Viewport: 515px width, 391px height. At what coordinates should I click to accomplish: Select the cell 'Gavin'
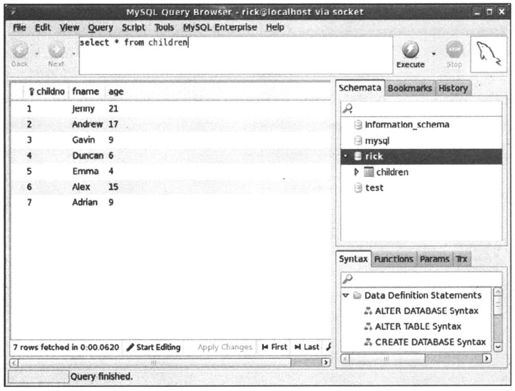83,140
